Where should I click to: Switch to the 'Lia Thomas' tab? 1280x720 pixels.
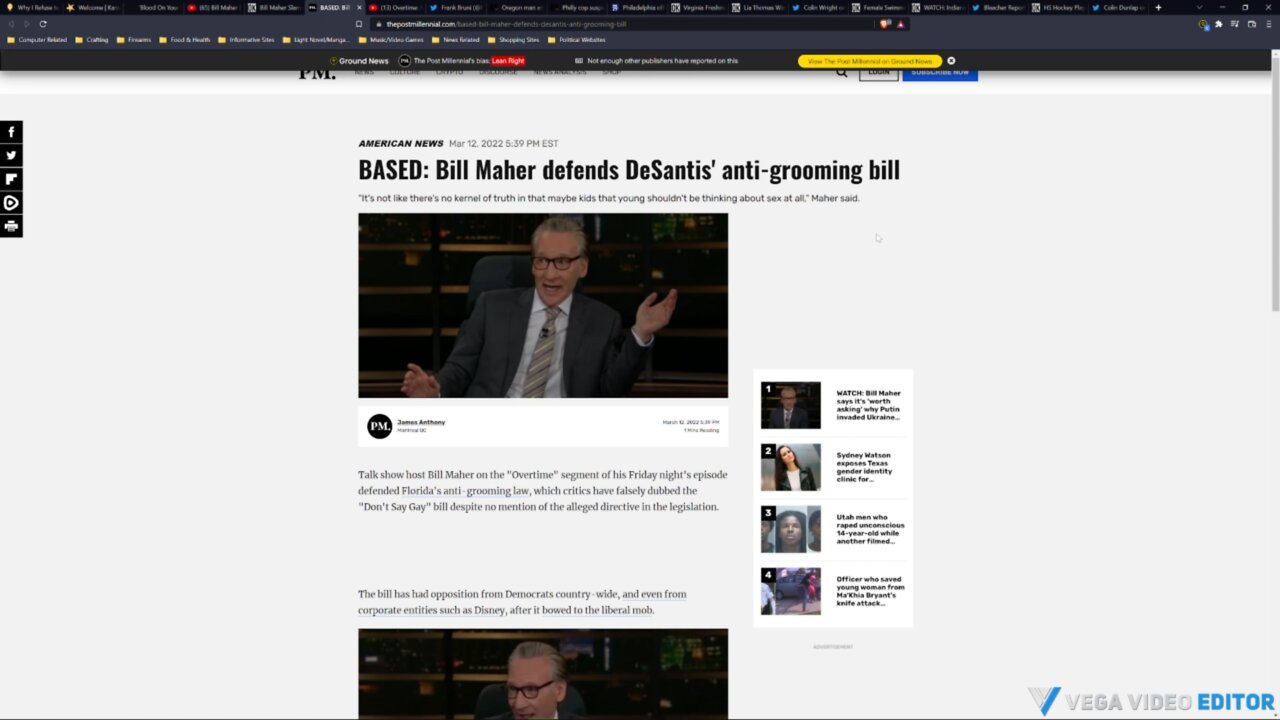[758, 7]
